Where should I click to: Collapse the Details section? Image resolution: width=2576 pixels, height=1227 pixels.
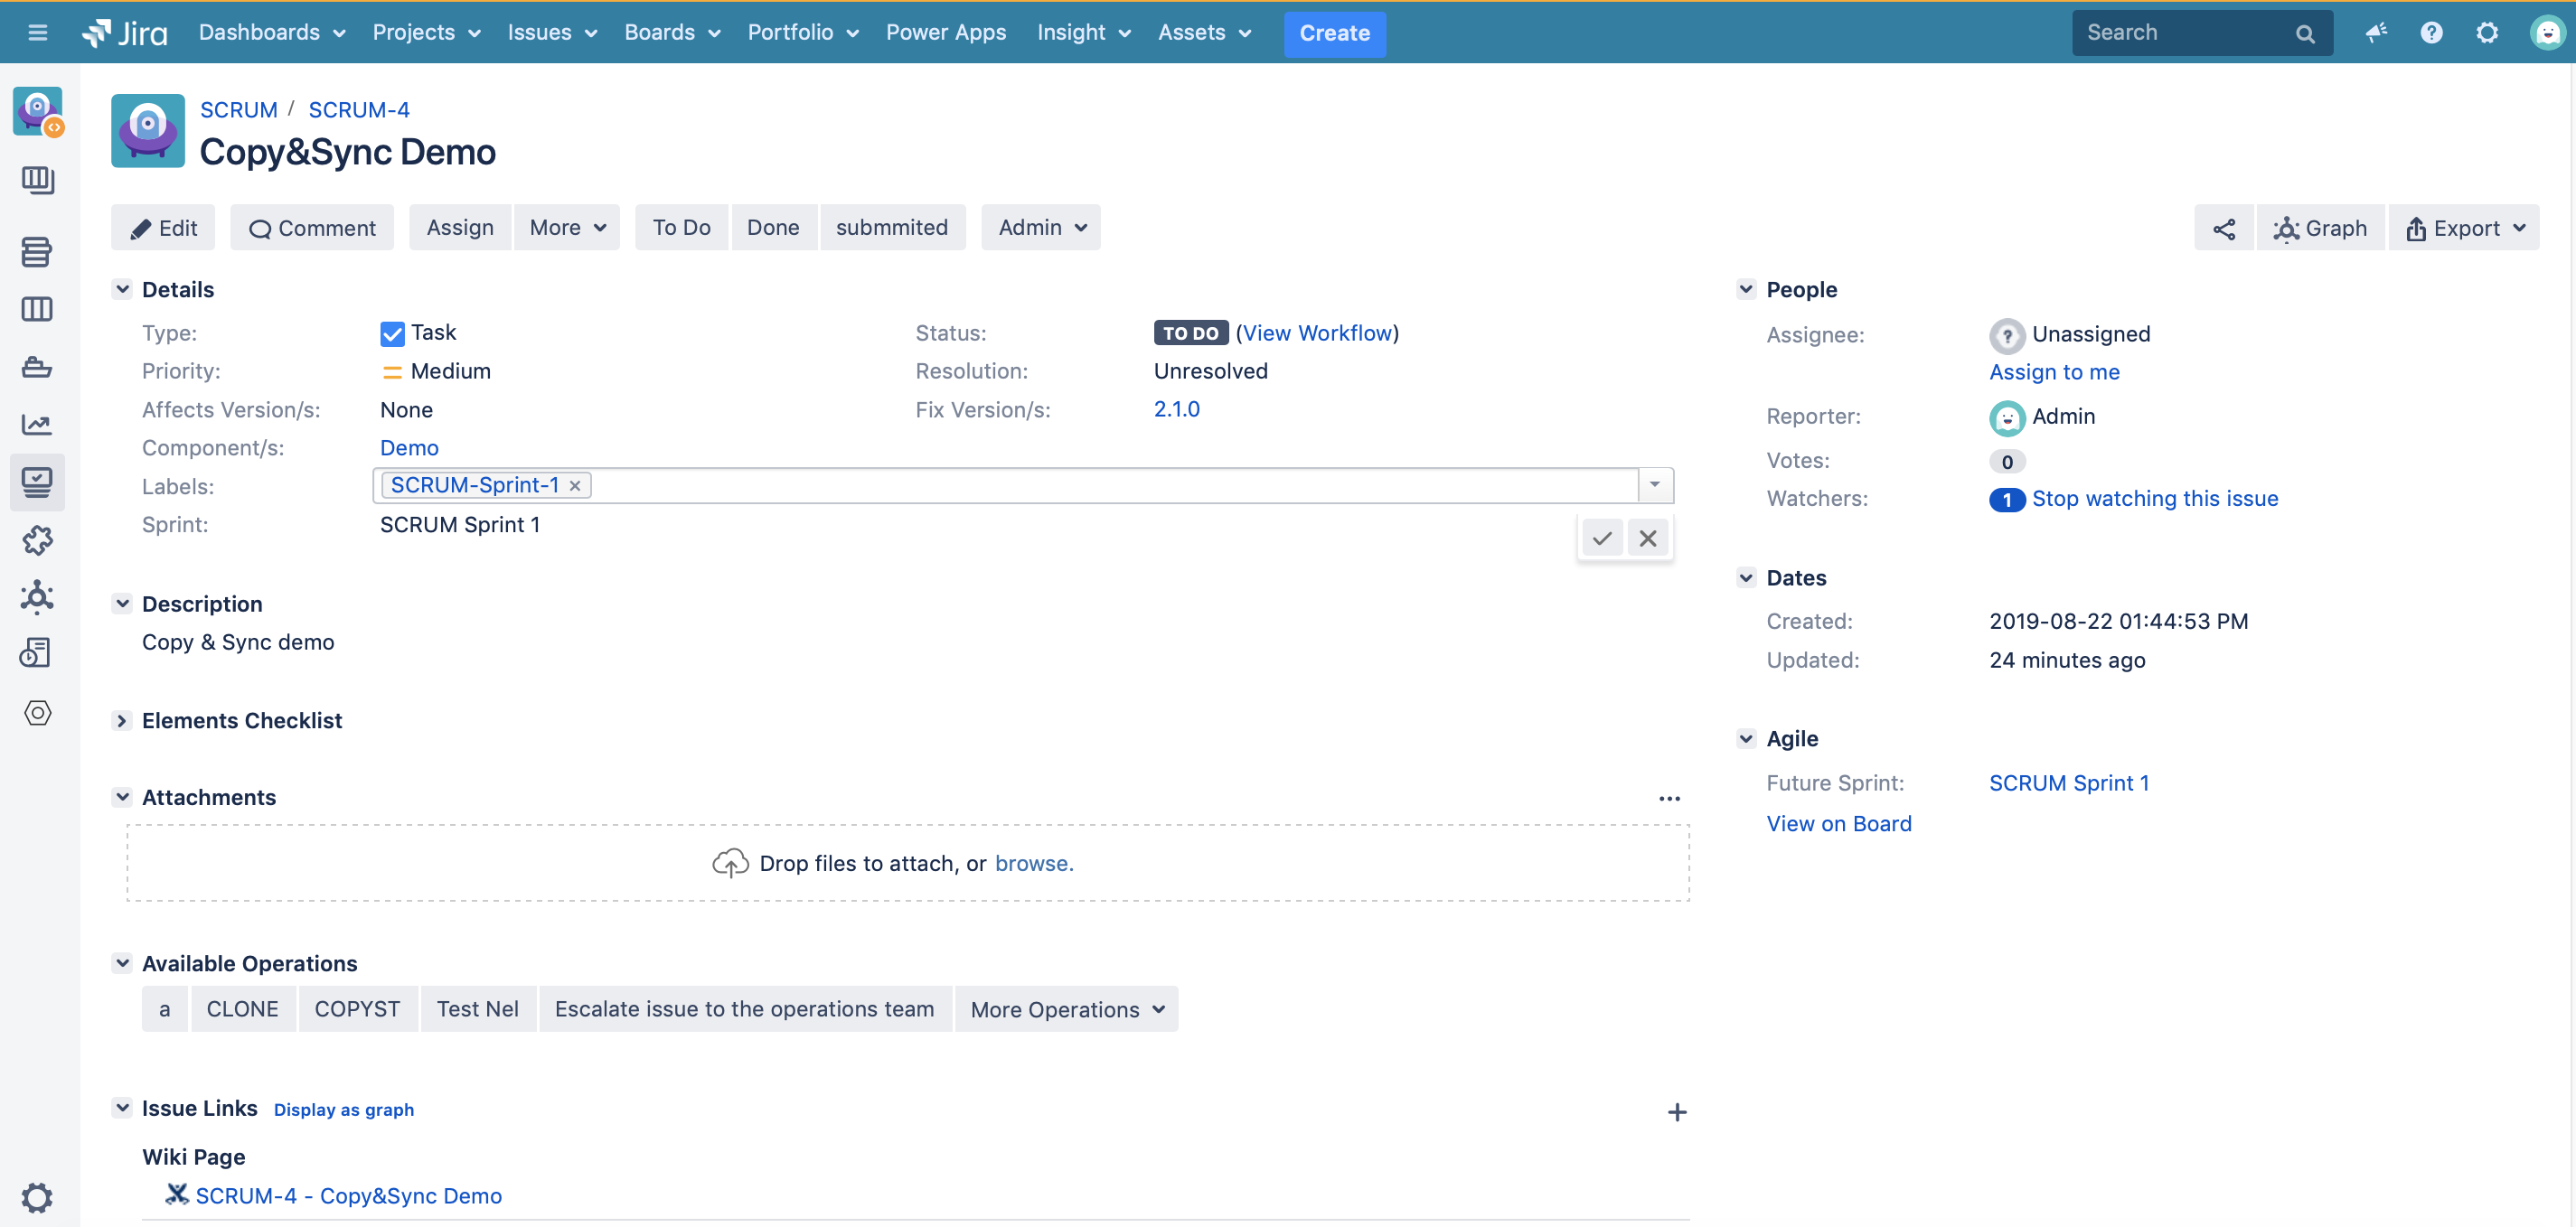click(122, 289)
